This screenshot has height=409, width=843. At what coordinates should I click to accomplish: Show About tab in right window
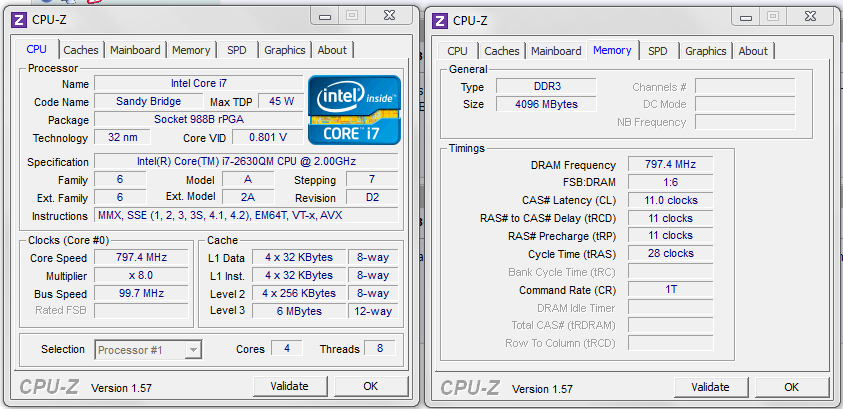tap(753, 51)
